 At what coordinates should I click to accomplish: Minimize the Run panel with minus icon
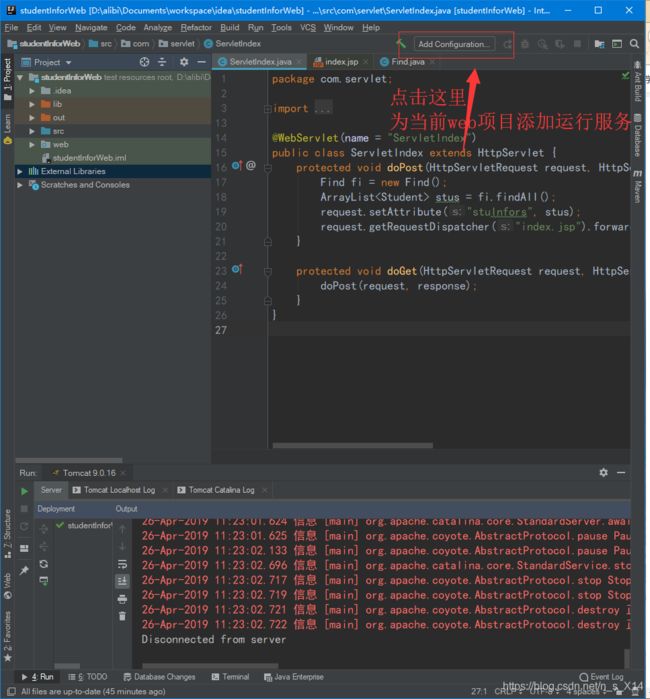pyautogui.click(x=621, y=472)
